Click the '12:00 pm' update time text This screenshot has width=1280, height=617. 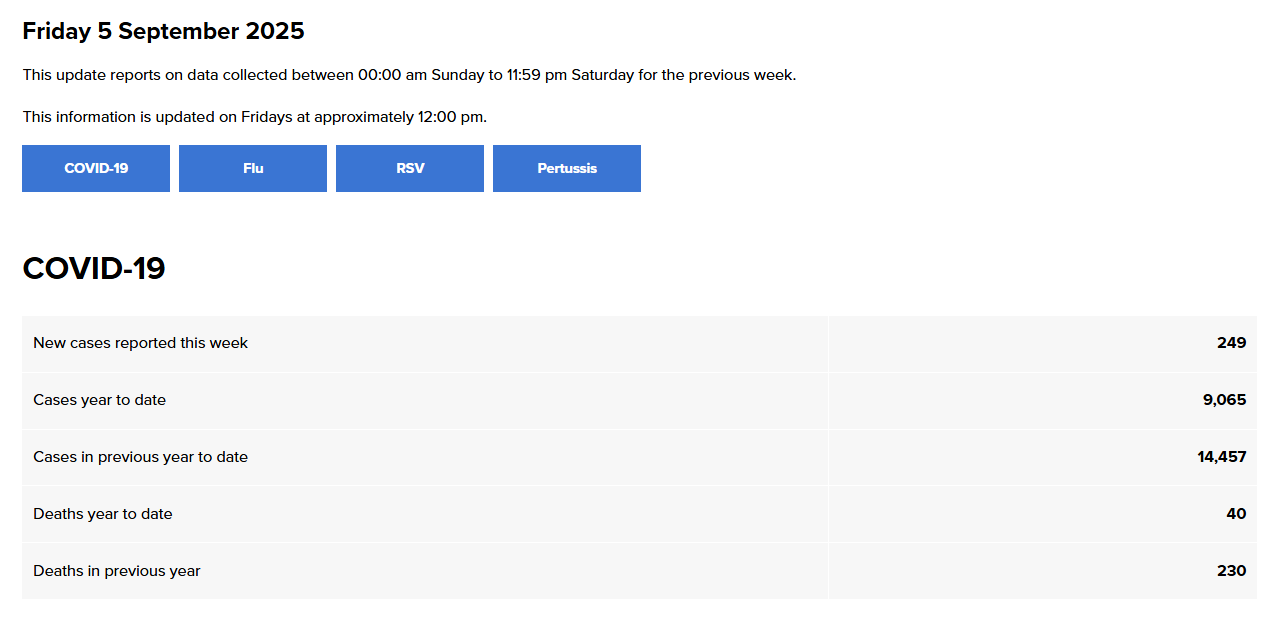click(450, 117)
